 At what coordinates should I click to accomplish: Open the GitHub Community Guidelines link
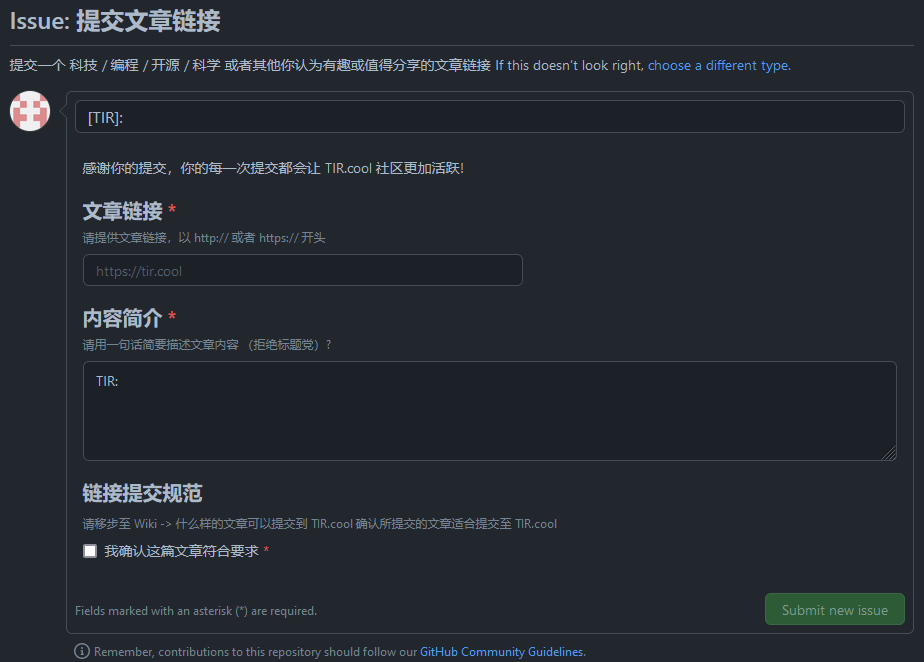coord(502,652)
